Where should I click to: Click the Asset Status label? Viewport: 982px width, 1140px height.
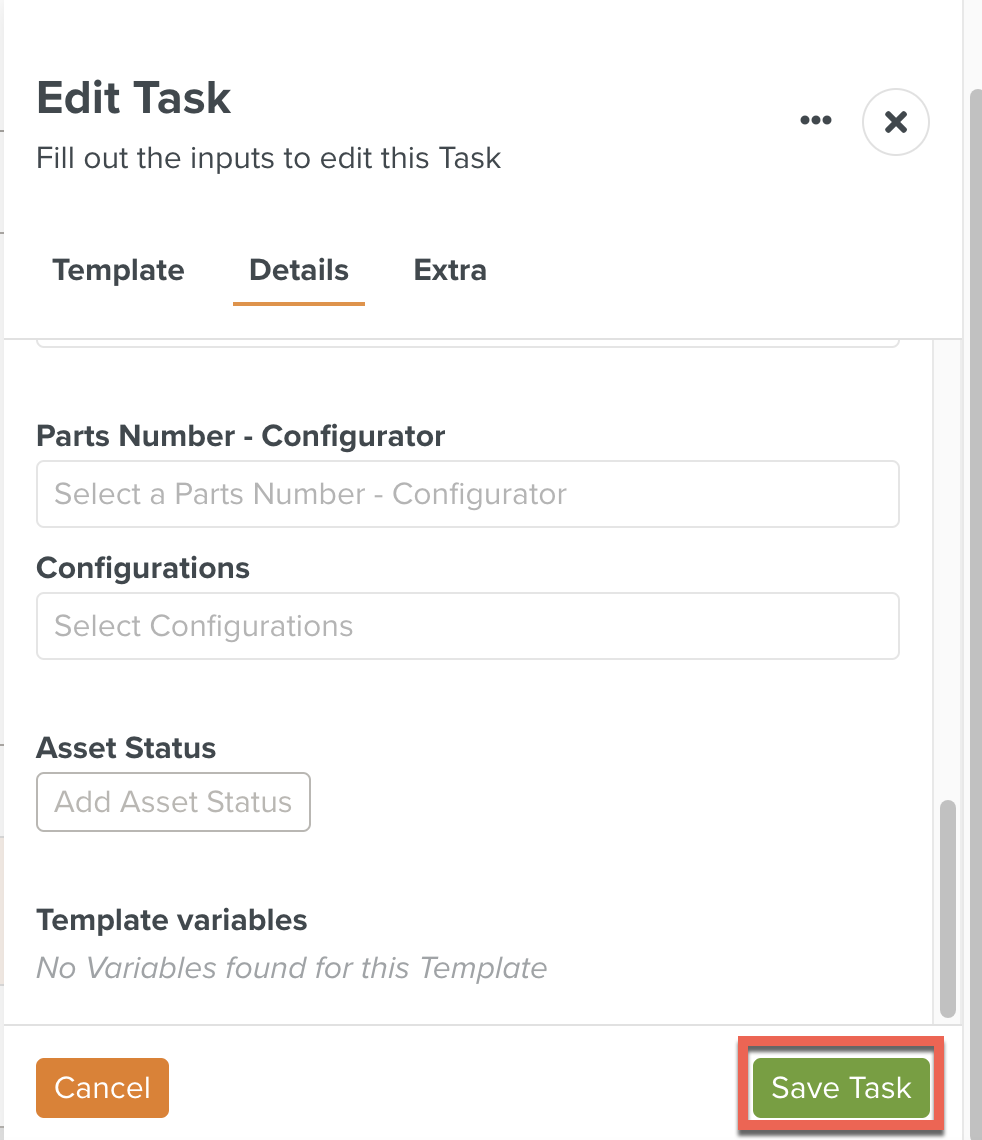(126, 747)
